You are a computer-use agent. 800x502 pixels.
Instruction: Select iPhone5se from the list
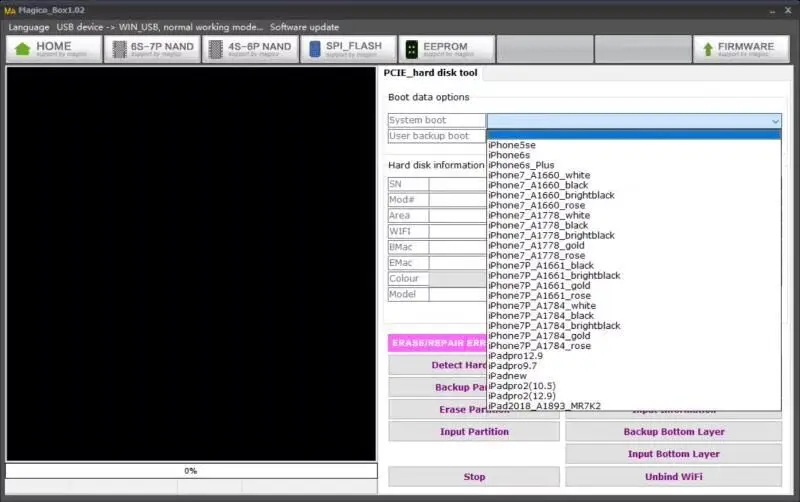(634, 145)
